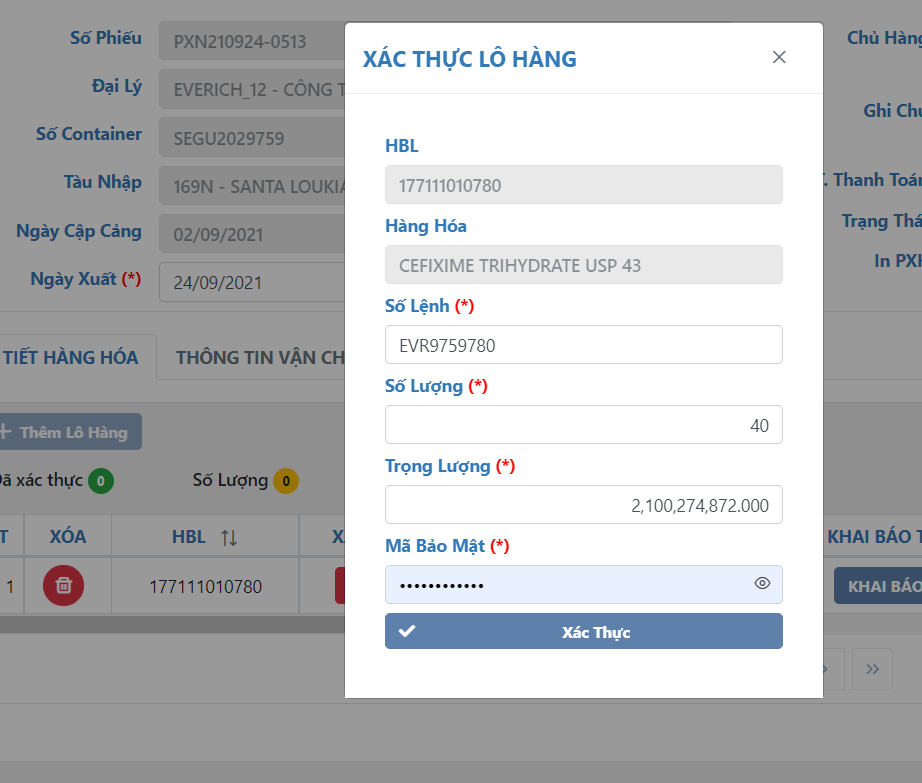Screen dimensions: 922x783
Task: Click the Đại Lý field
Action: point(250,89)
